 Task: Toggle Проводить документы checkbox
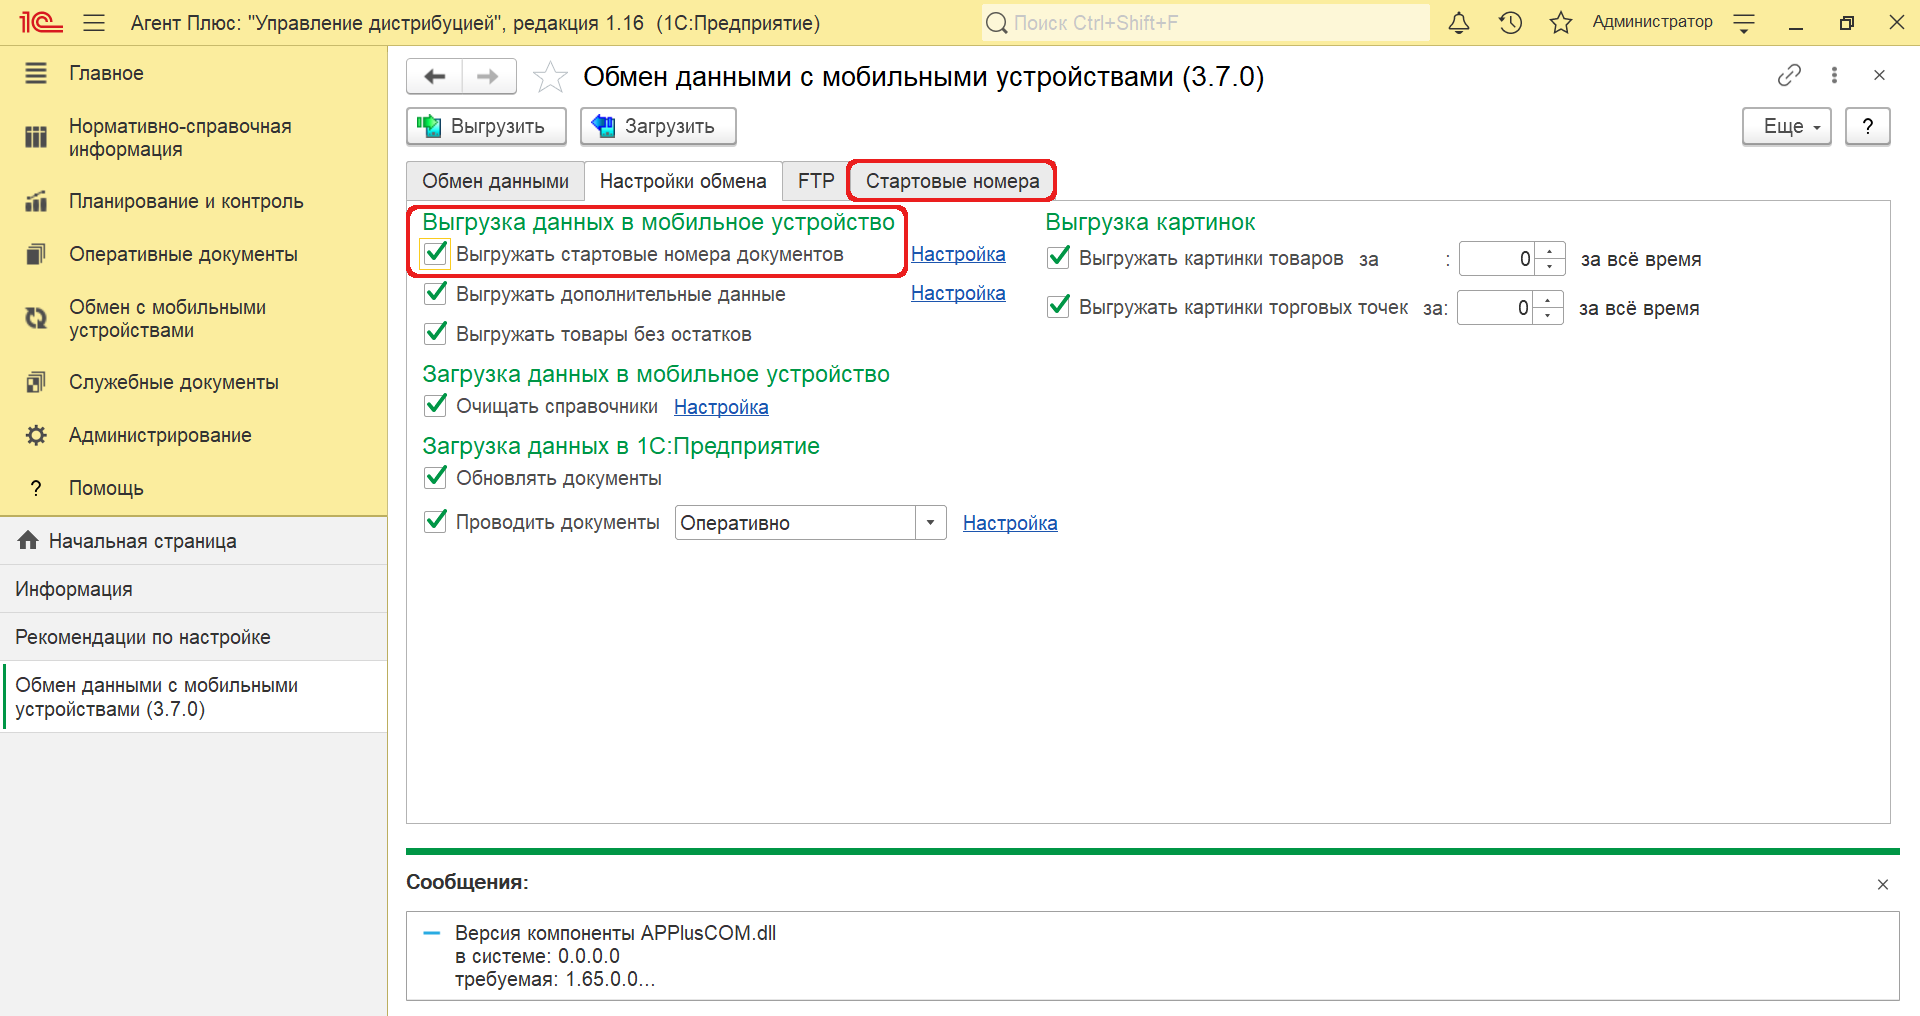pos(435,522)
